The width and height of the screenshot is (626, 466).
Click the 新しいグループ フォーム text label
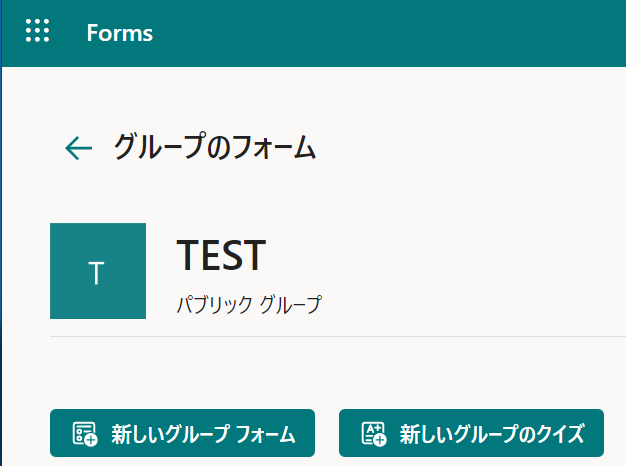203,435
